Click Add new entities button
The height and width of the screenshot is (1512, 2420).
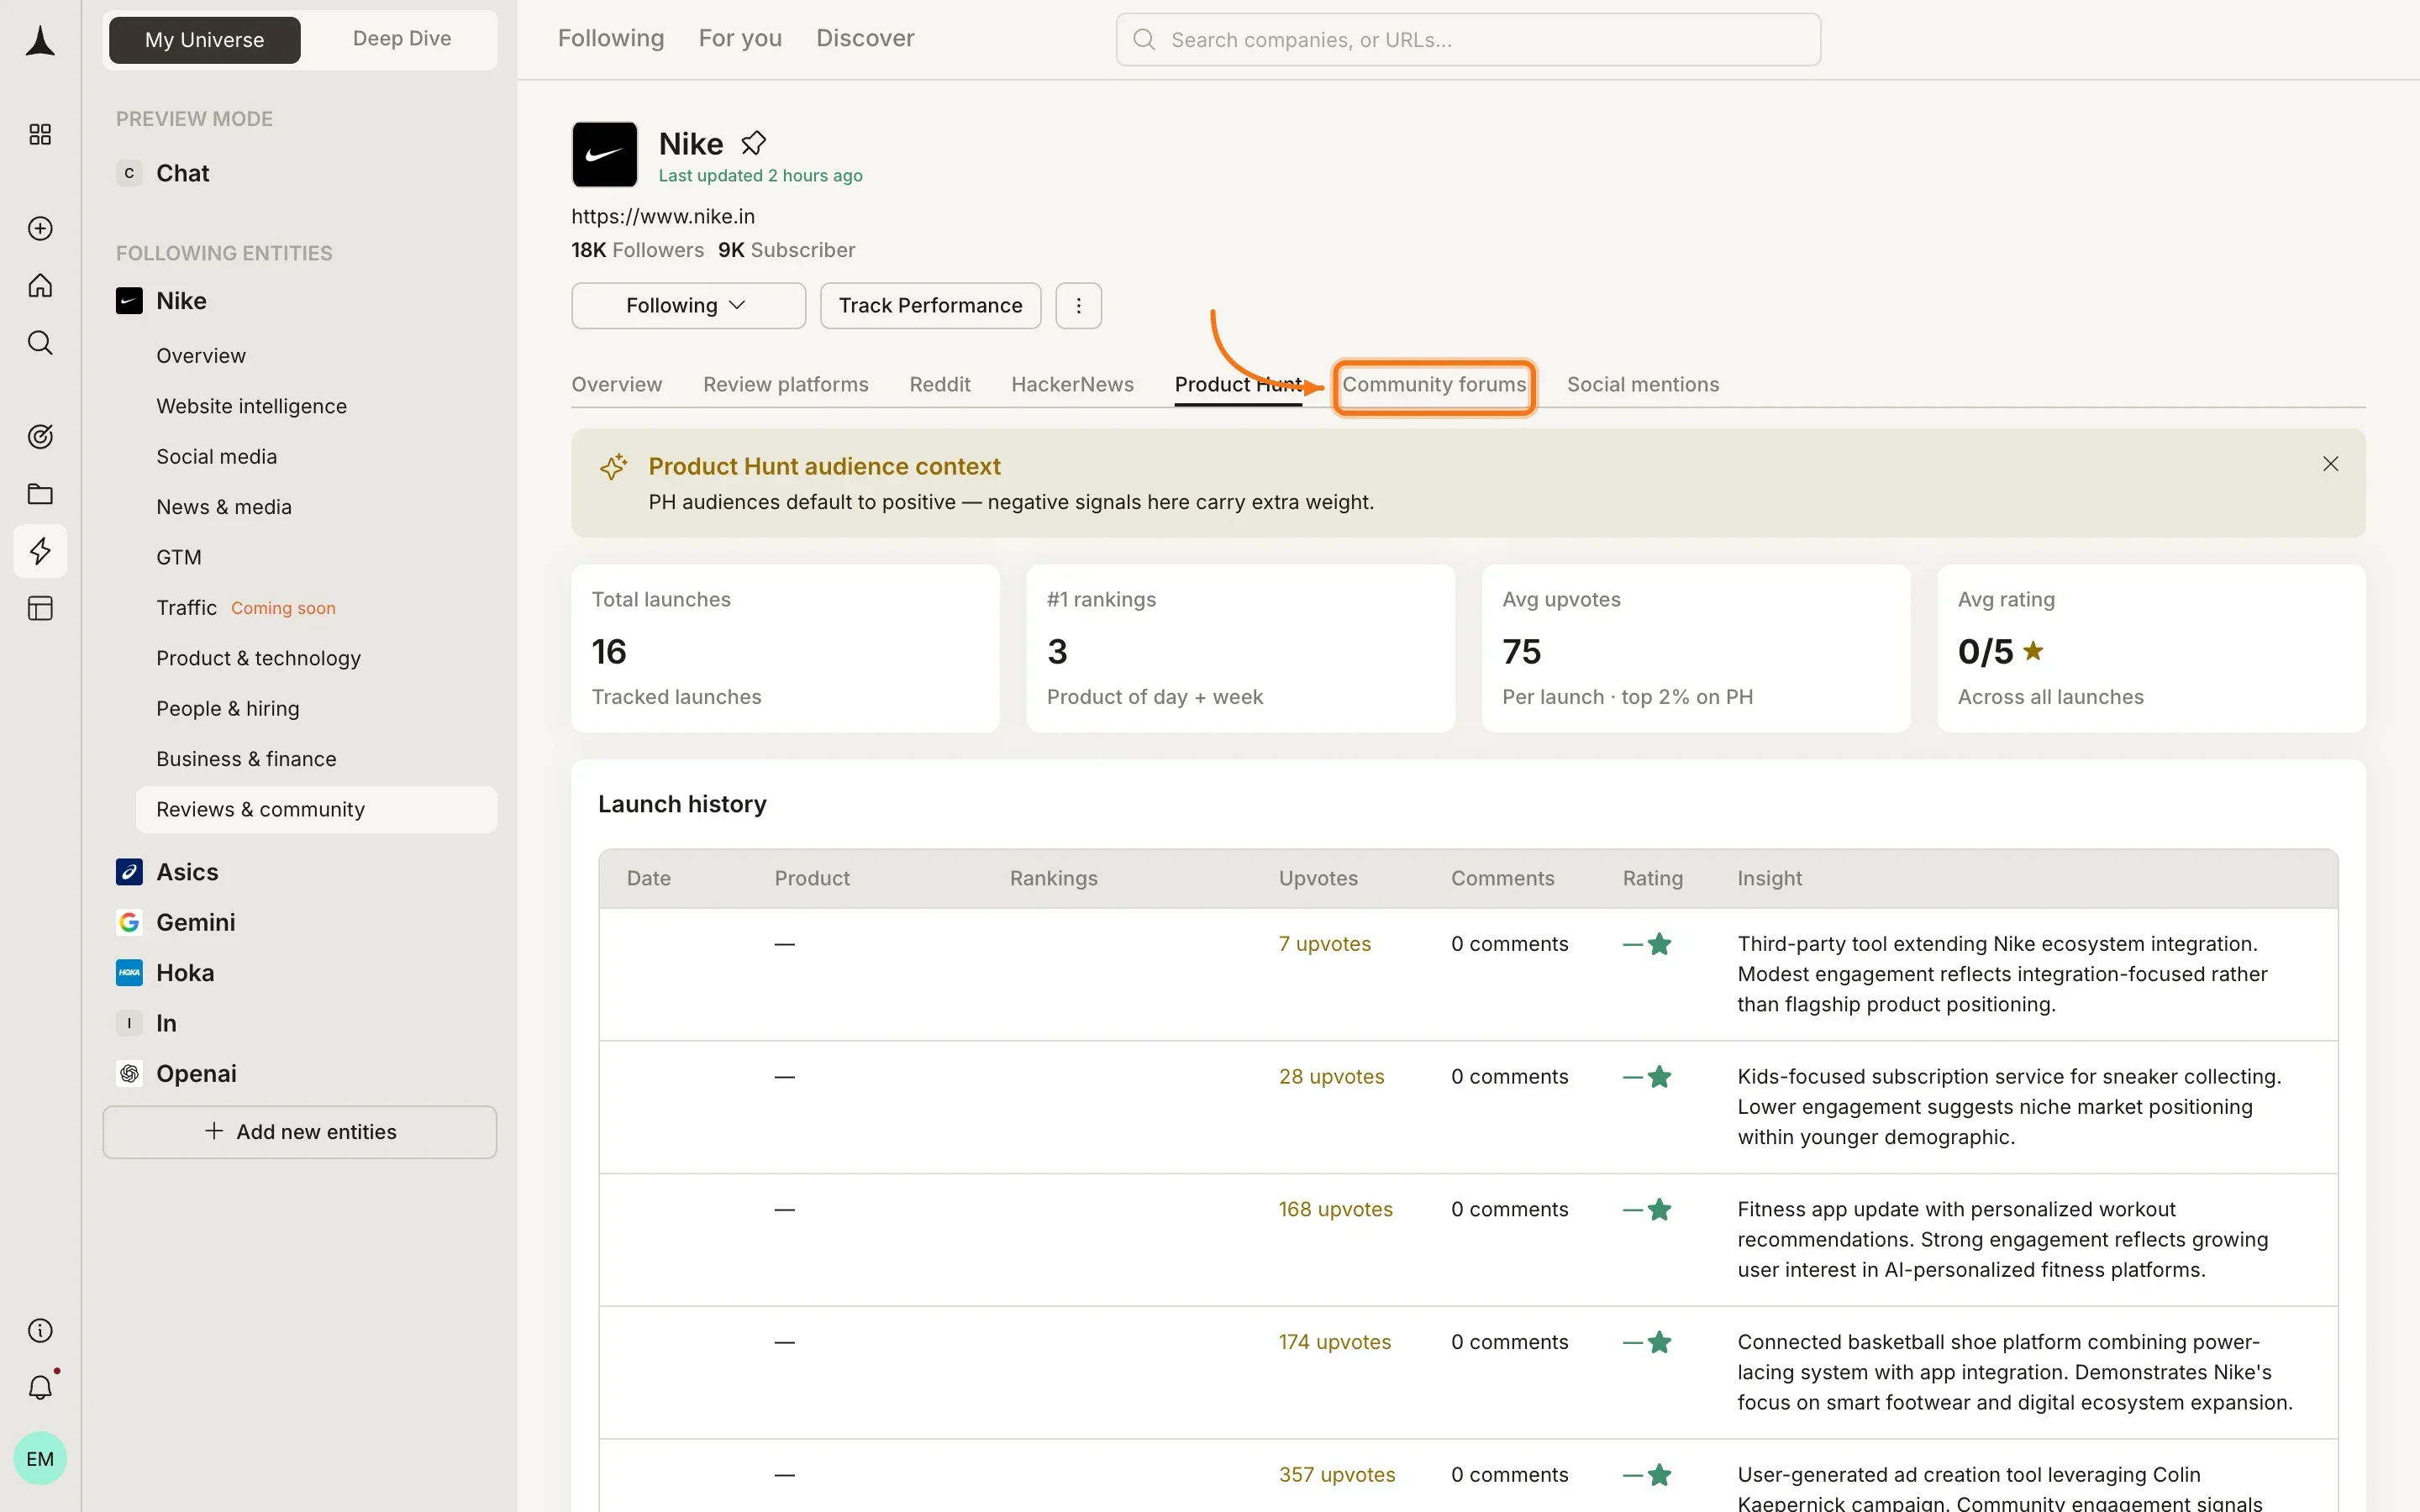pyautogui.click(x=300, y=1132)
